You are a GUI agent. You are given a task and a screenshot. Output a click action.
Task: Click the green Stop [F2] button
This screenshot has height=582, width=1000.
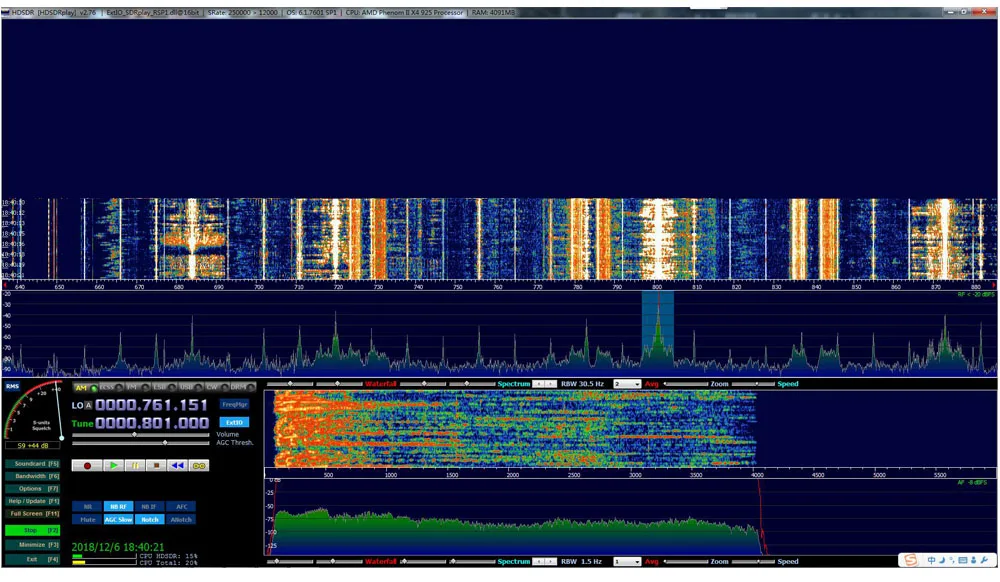click(33, 530)
